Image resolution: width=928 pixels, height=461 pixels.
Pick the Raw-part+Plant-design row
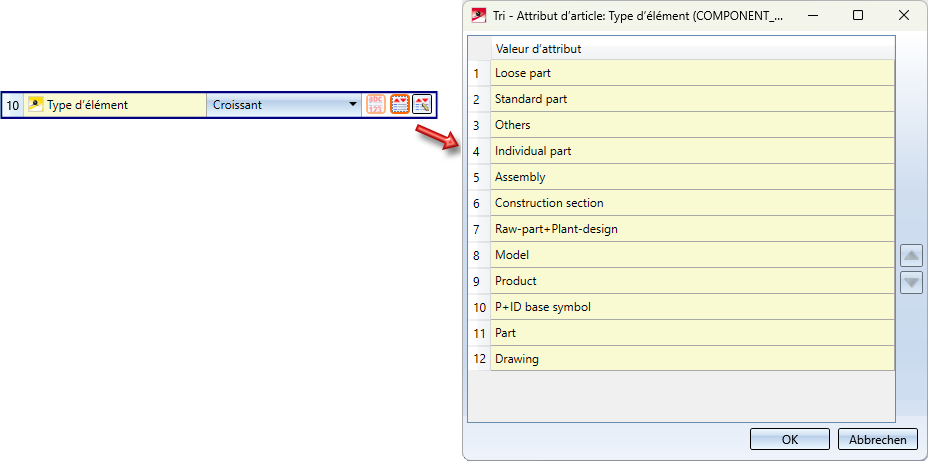pyautogui.click(x=692, y=229)
